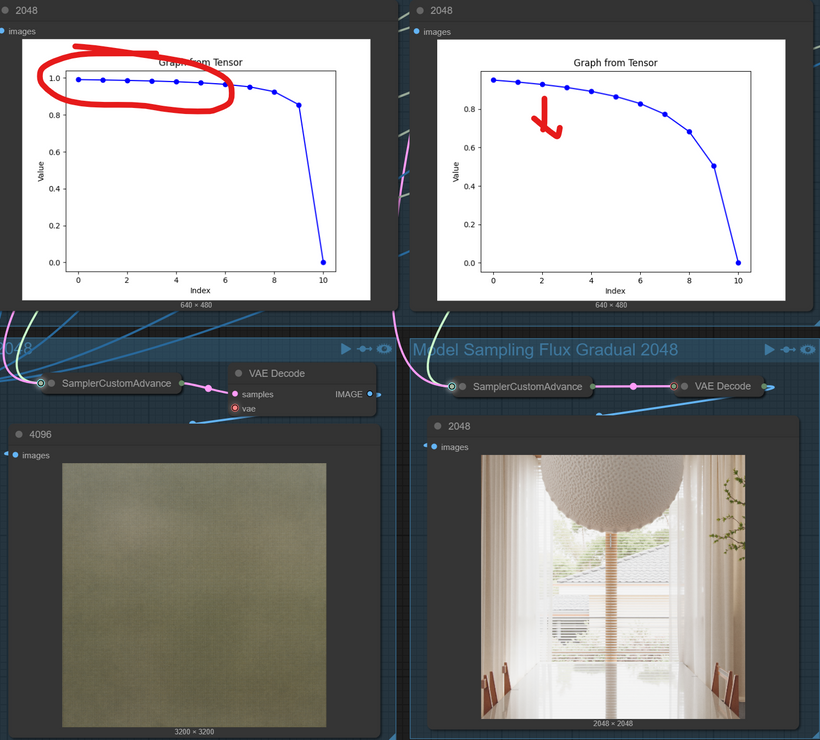Viewport: 820px width, 740px height.
Task: Run the left group with its play icon
Action: coord(346,349)
